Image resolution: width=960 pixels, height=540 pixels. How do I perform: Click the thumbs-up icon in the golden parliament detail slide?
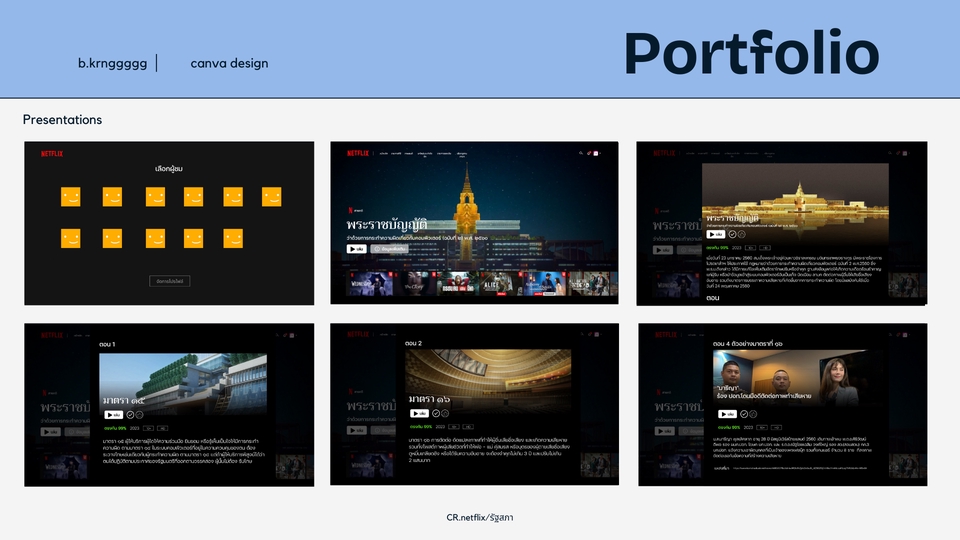[741, 234]
